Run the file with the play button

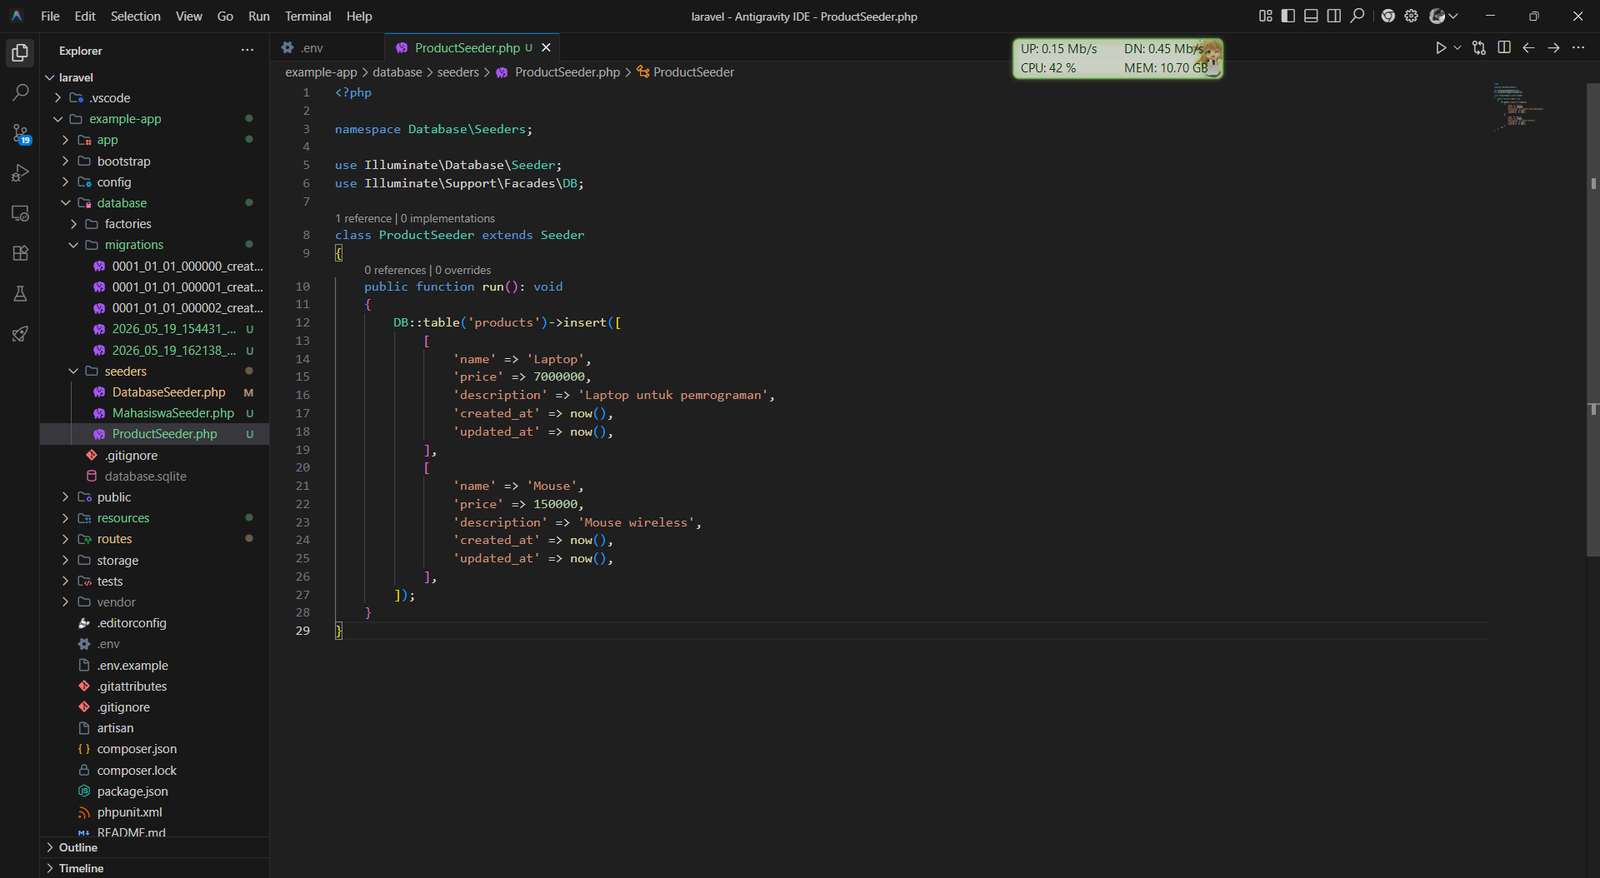pyautogui.click(x=1441, y=48)
